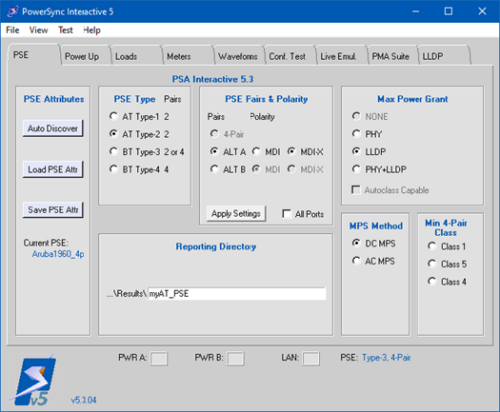Viewport: 500px width, 412px height.
Task: Open the File menu
Action: tap(13, 30)
